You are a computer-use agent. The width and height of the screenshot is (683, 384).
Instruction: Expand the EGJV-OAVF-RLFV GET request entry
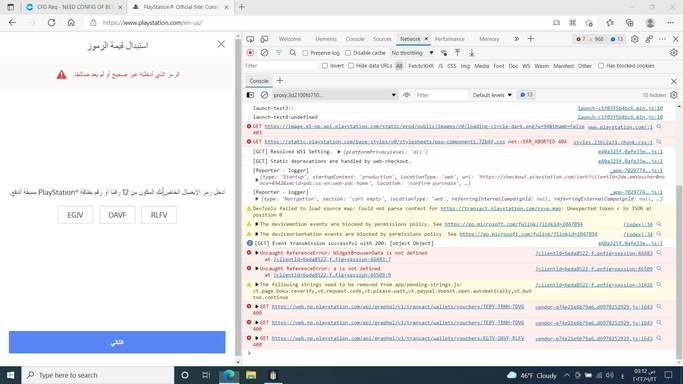click(x=257, y=338)
